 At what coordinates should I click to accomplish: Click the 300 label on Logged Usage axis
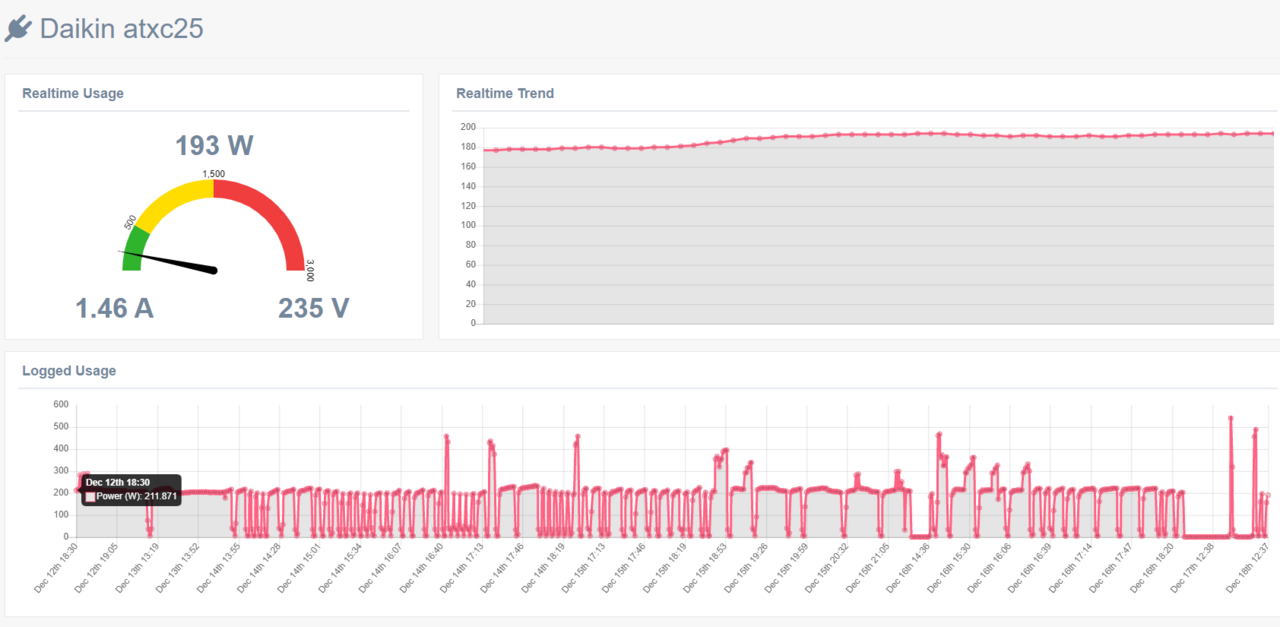coord(61,471)
